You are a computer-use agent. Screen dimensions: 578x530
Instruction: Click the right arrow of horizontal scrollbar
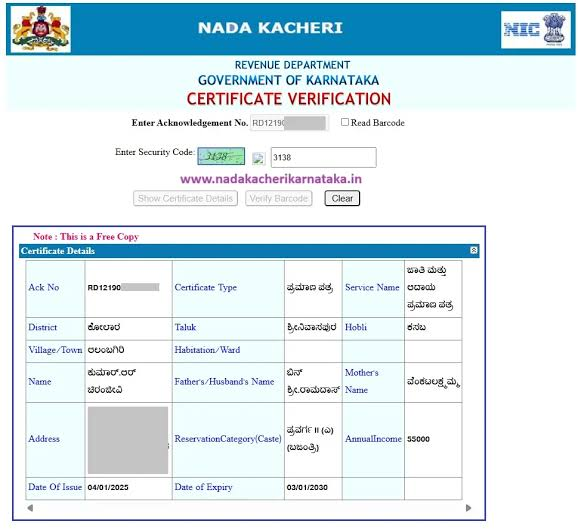pos(469,508)
